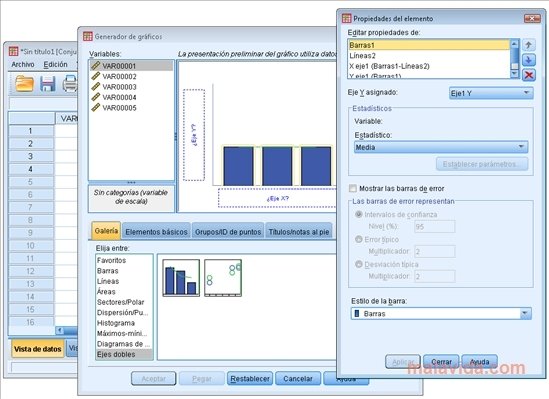Select Desviación típica radio option
The width and height of the screenshot is (549, 399).
(359, 264)
